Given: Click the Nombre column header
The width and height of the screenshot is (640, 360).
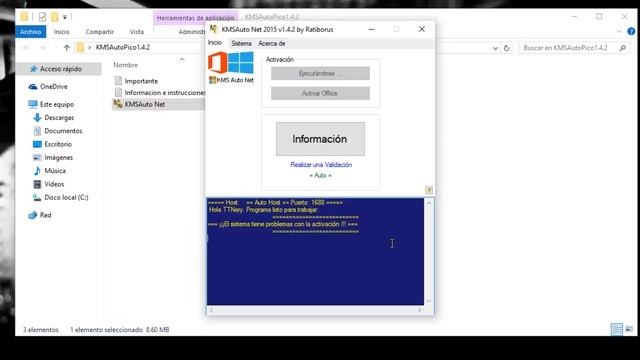Looking at the screenshot, I should (x=126, y=65).
